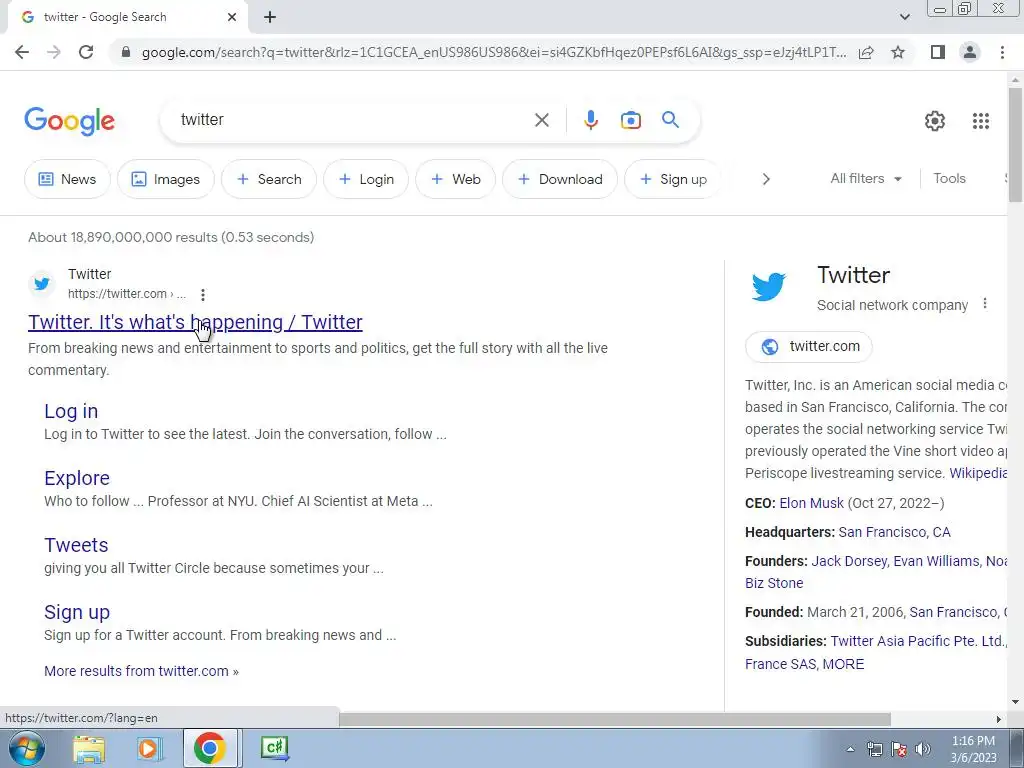Add the Web filter chip

(x=455, y=179)
